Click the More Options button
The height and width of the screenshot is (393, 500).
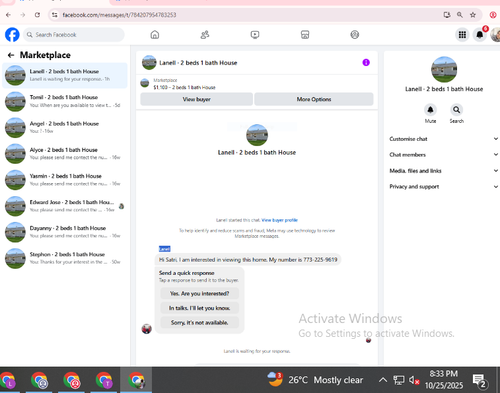click(314, 99)
